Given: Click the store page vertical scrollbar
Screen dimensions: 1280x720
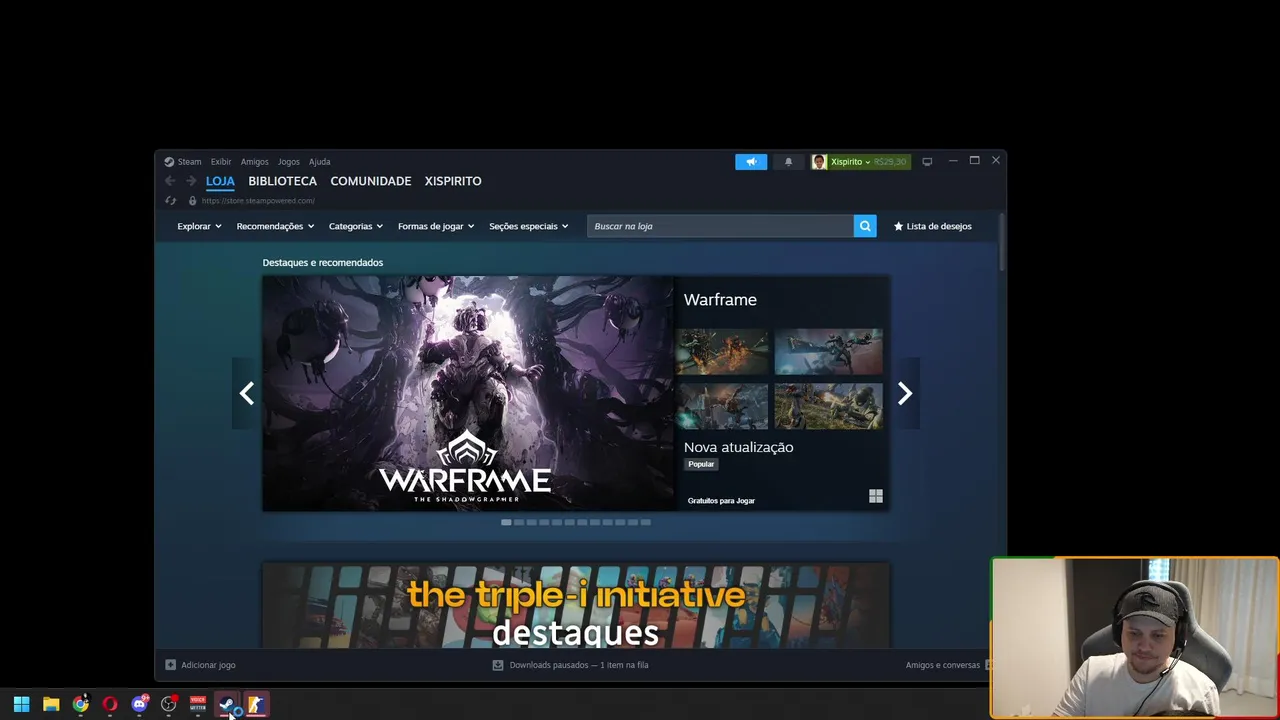Looking at the screenshot, I should pyautogui.click(x=1002, y=243).
